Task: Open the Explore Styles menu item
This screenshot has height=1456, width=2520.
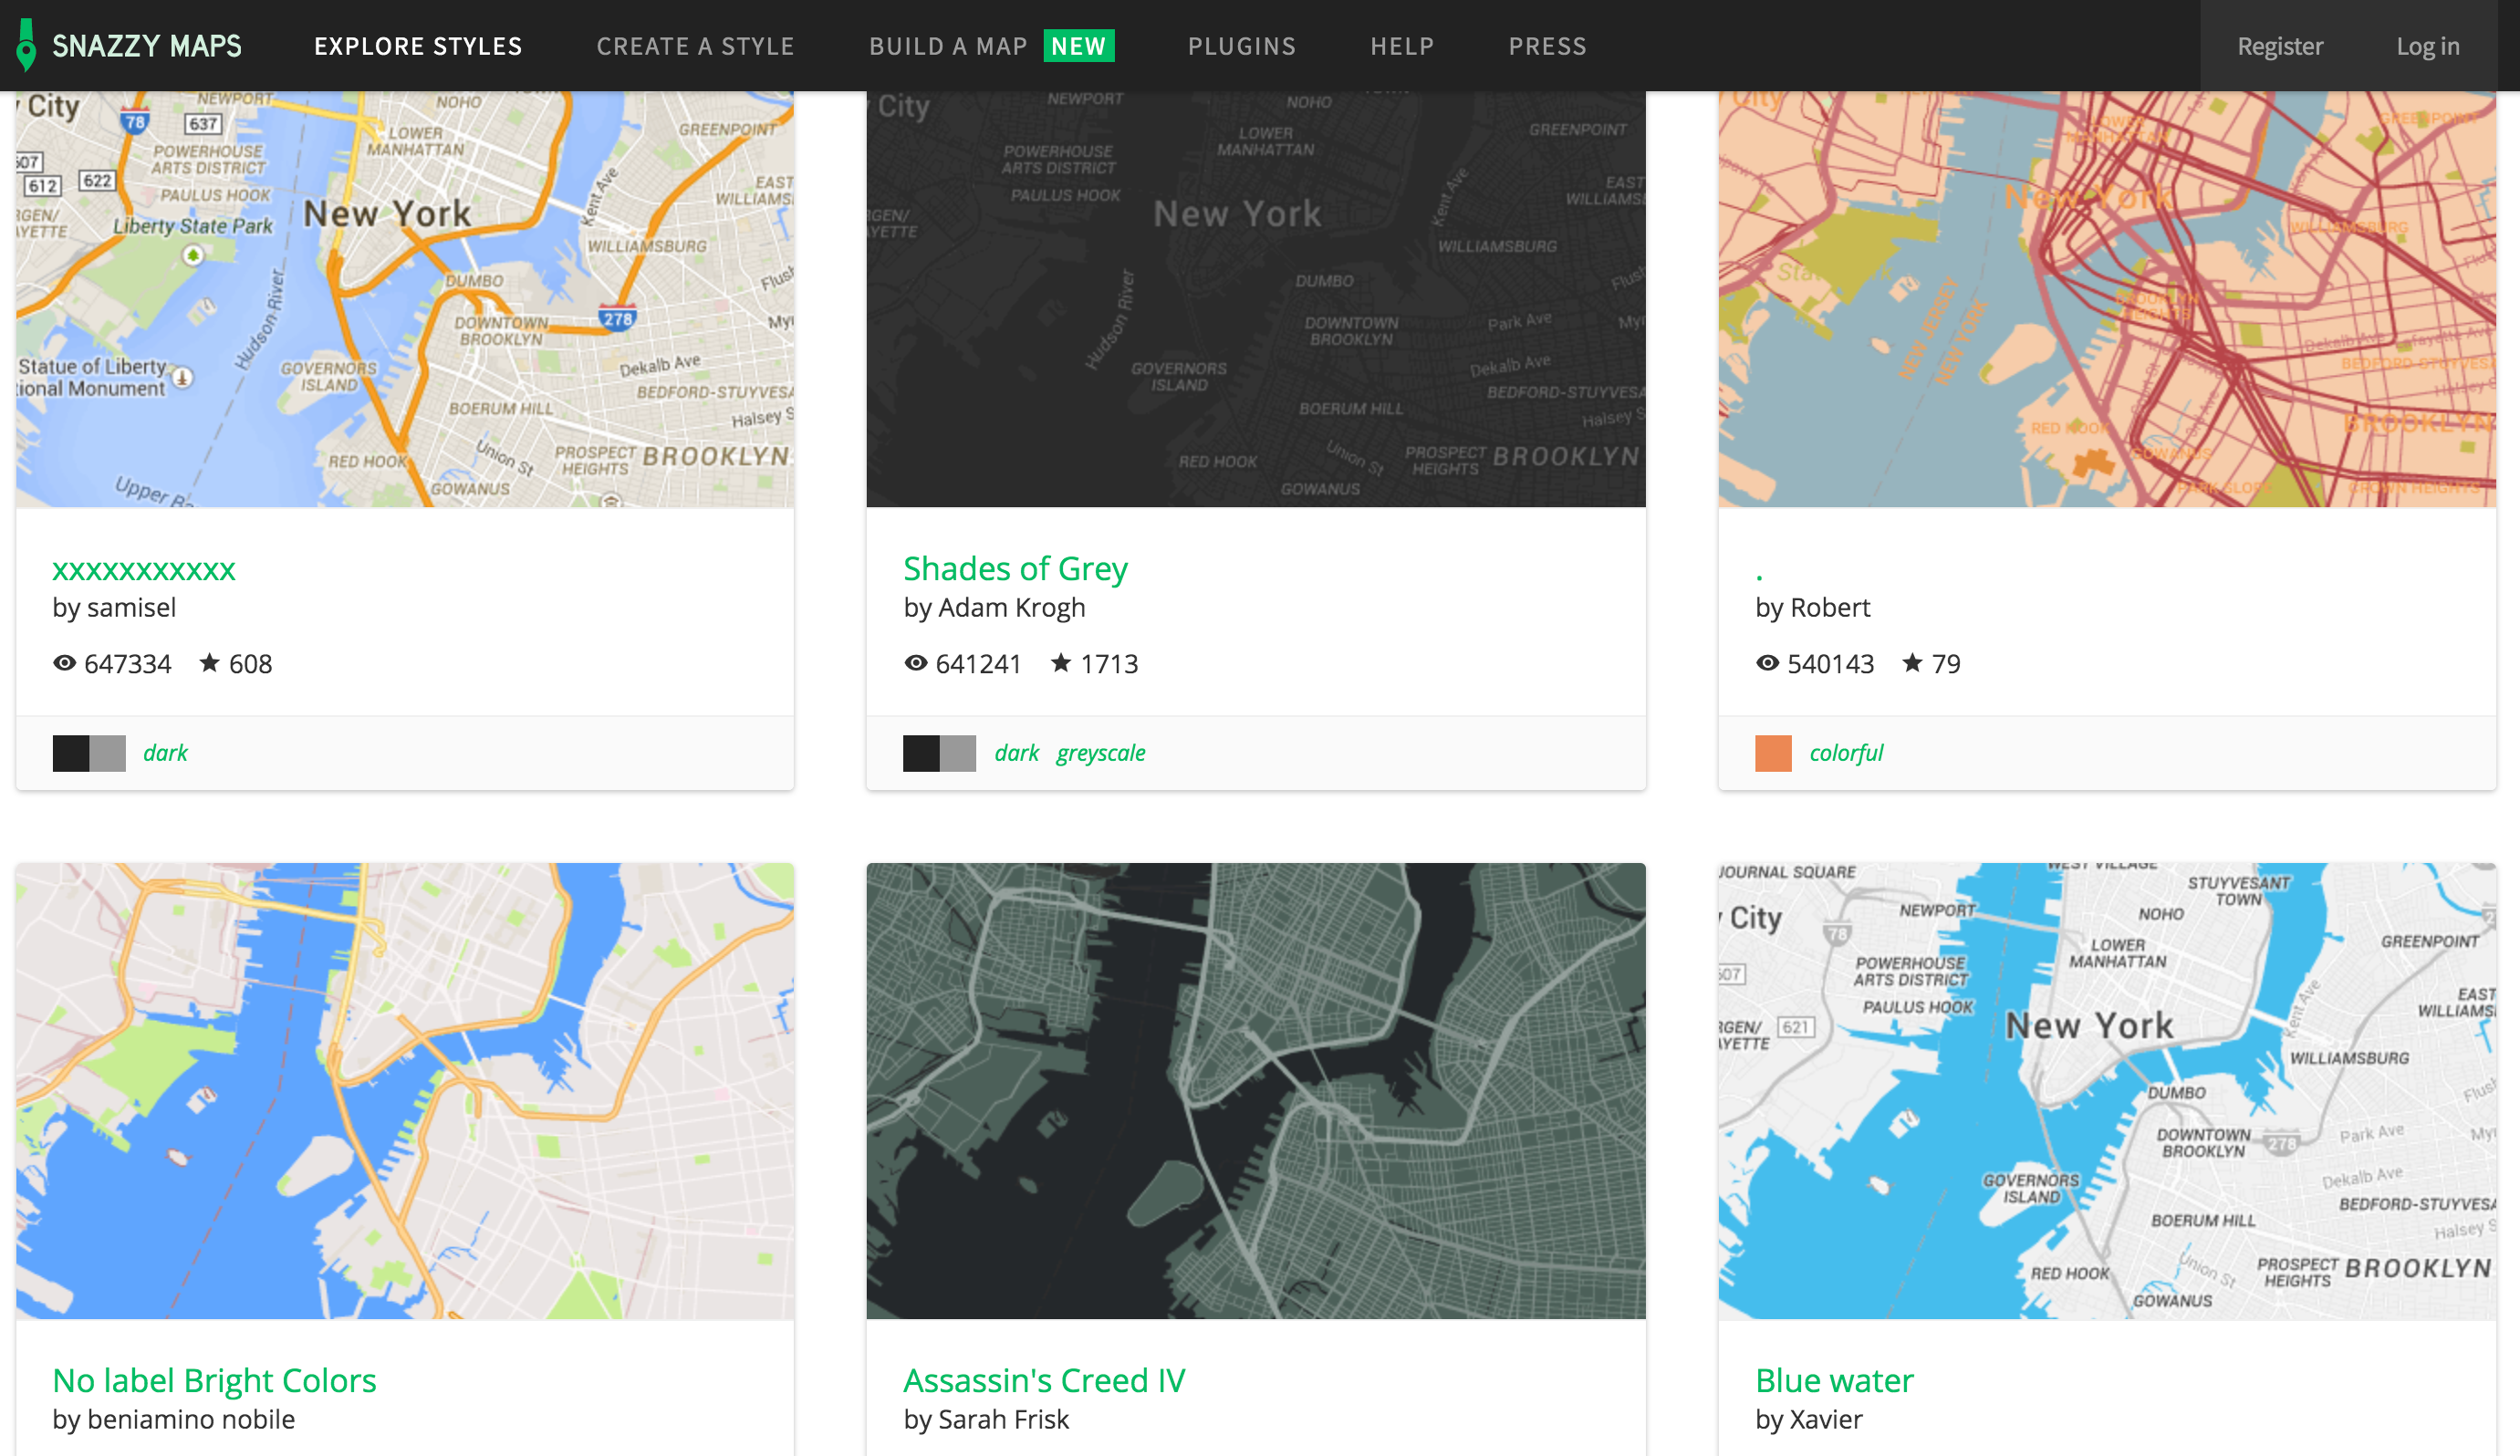Action: [x=418, y=46]
